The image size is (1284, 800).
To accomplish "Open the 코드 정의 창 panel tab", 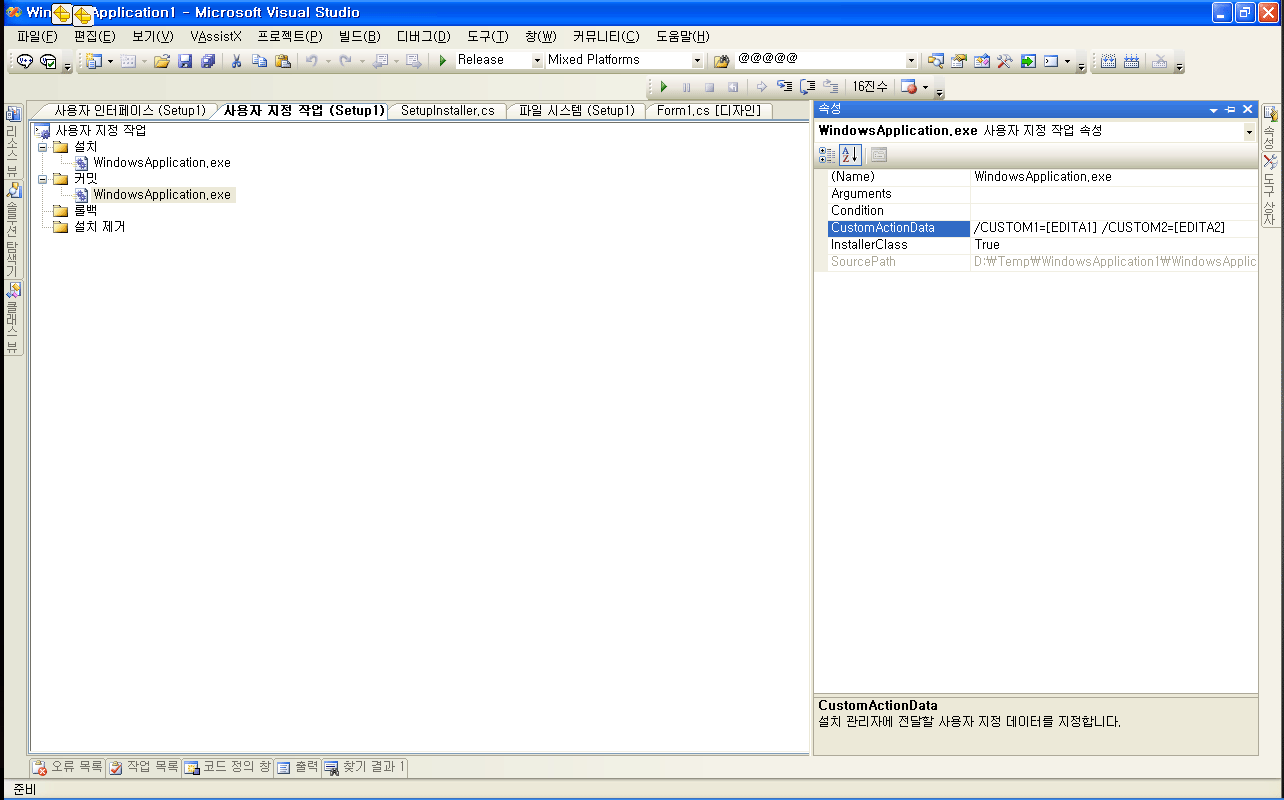I will click(x=227, y=767).
